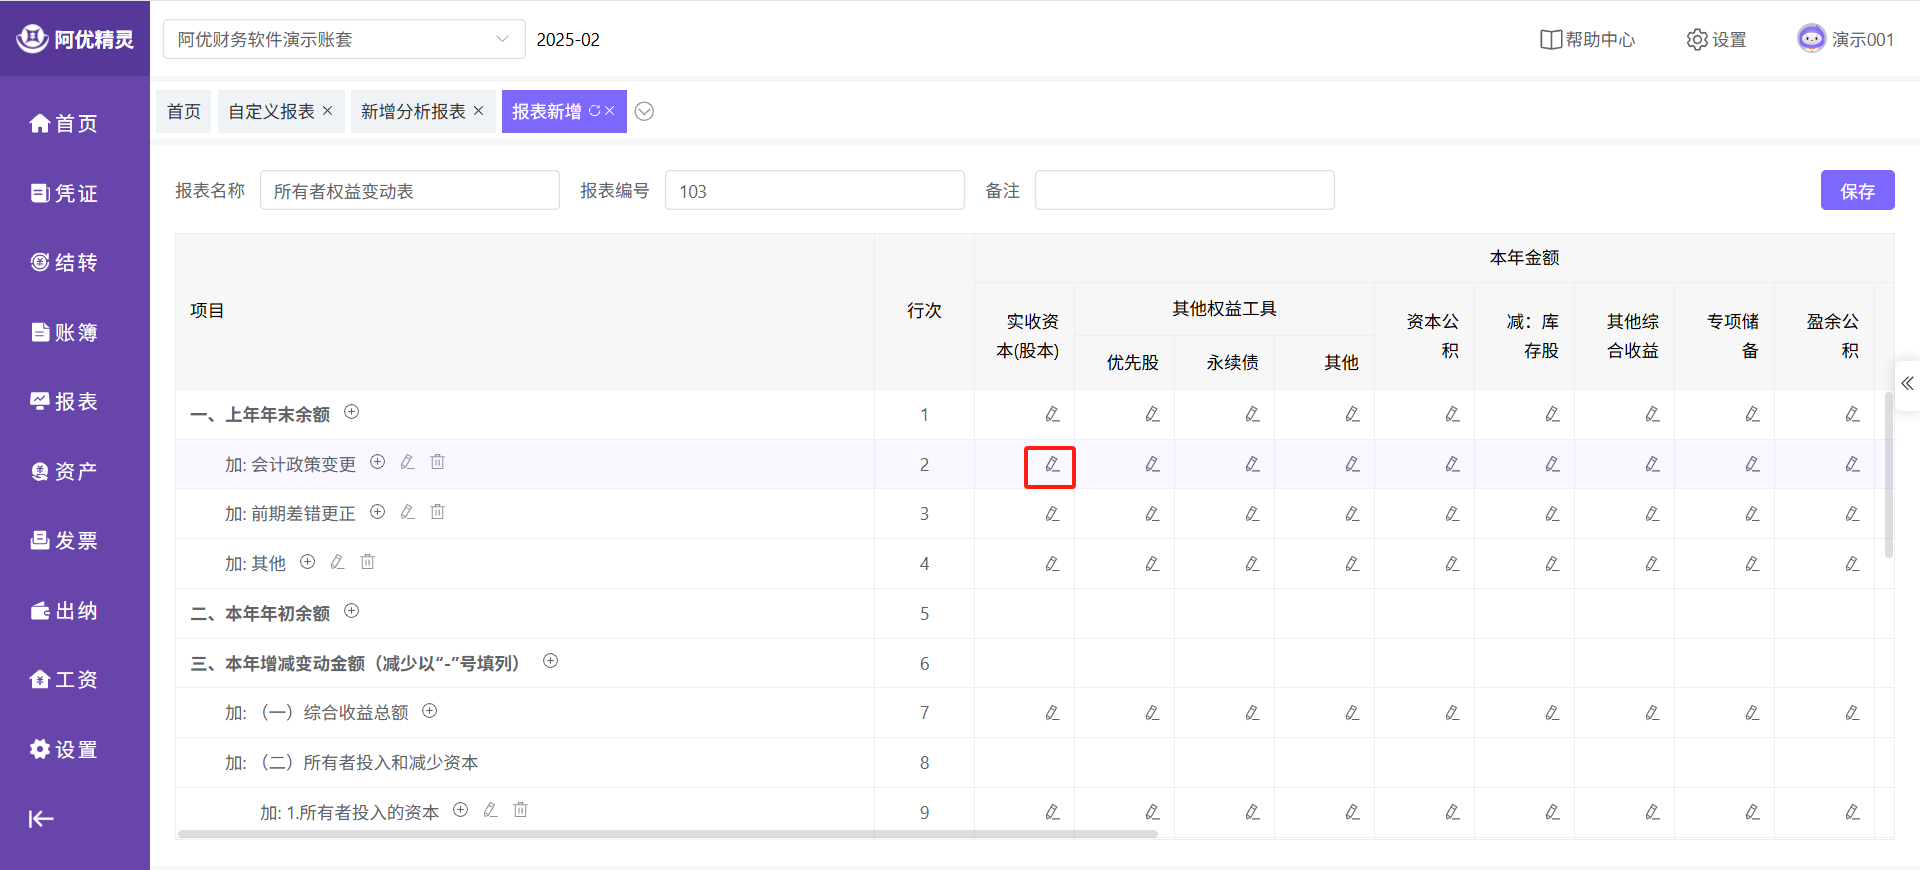
Task: Switch to the 新增分析报表 tab
Action: 412,112
